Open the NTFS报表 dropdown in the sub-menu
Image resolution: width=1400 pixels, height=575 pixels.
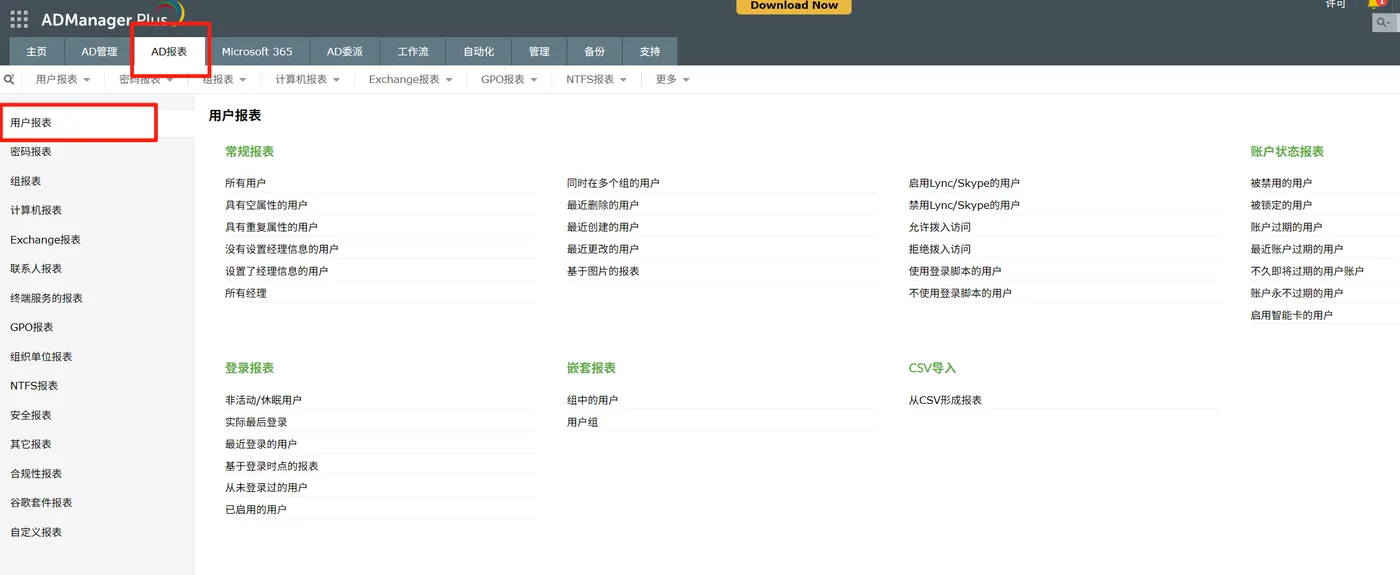pos(597,79)
